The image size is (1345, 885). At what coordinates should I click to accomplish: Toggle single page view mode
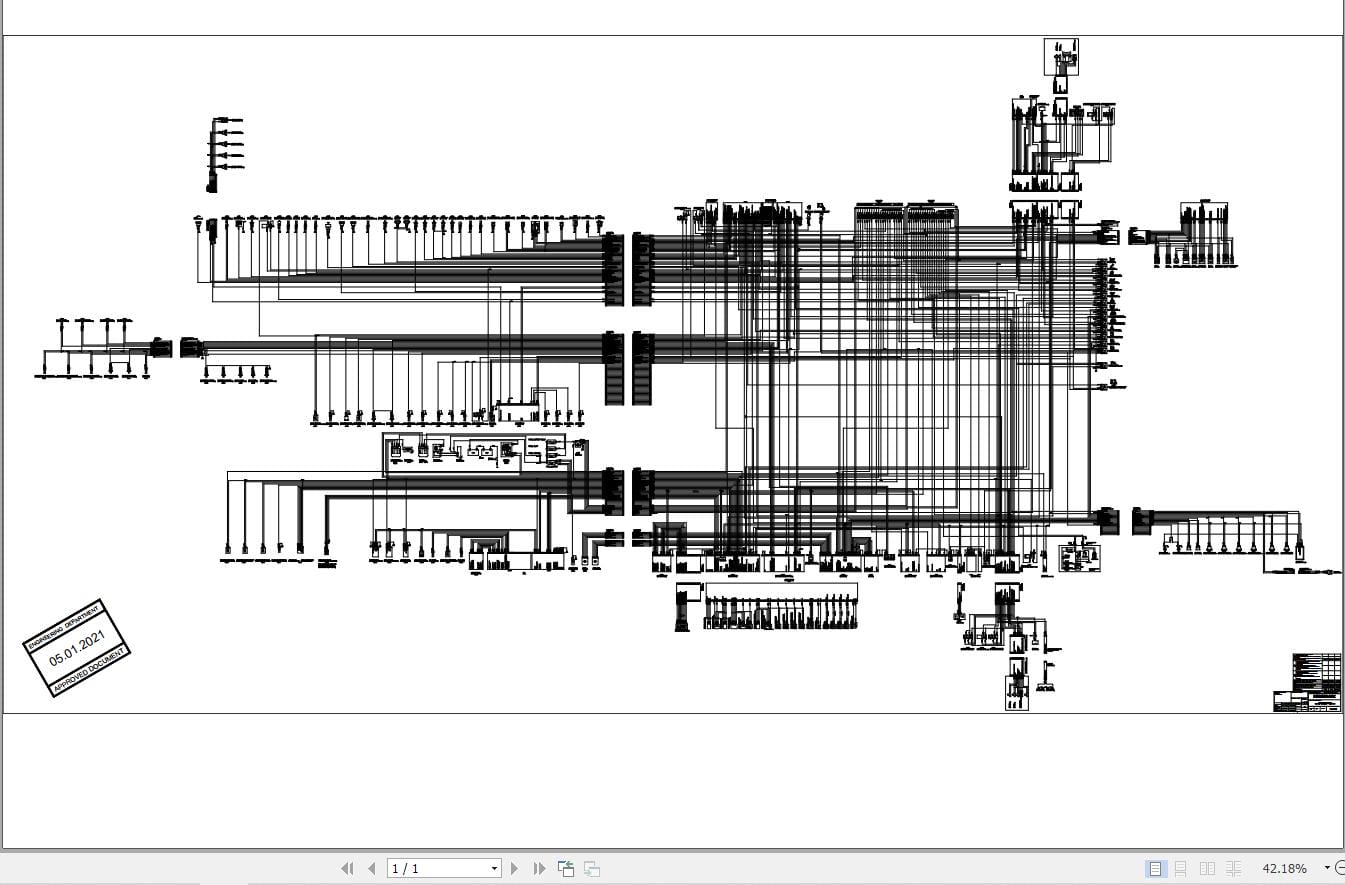tap(1157, 868)
